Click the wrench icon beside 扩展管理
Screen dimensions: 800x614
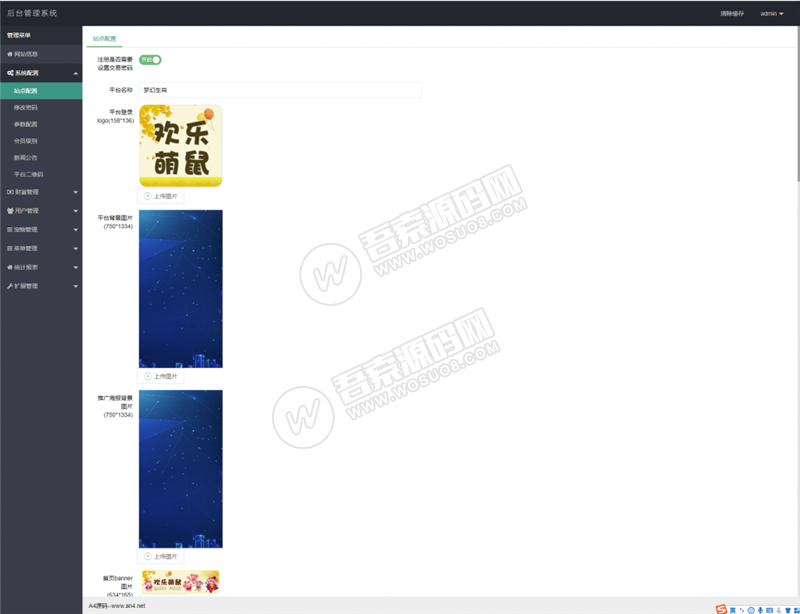(10, 286)
